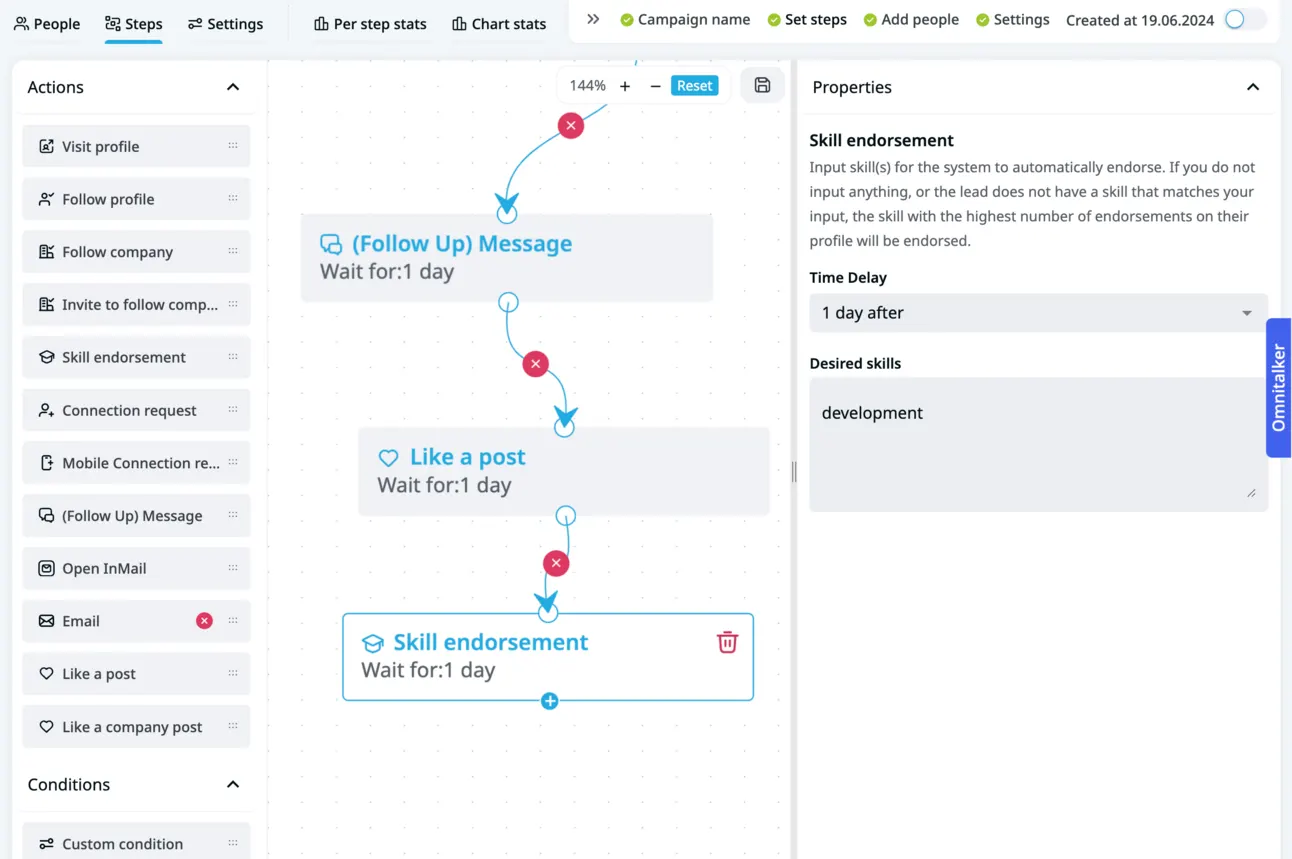1292x859 pixels.
Task: Click the output port of Like a post node
Action: coord(566,516)
